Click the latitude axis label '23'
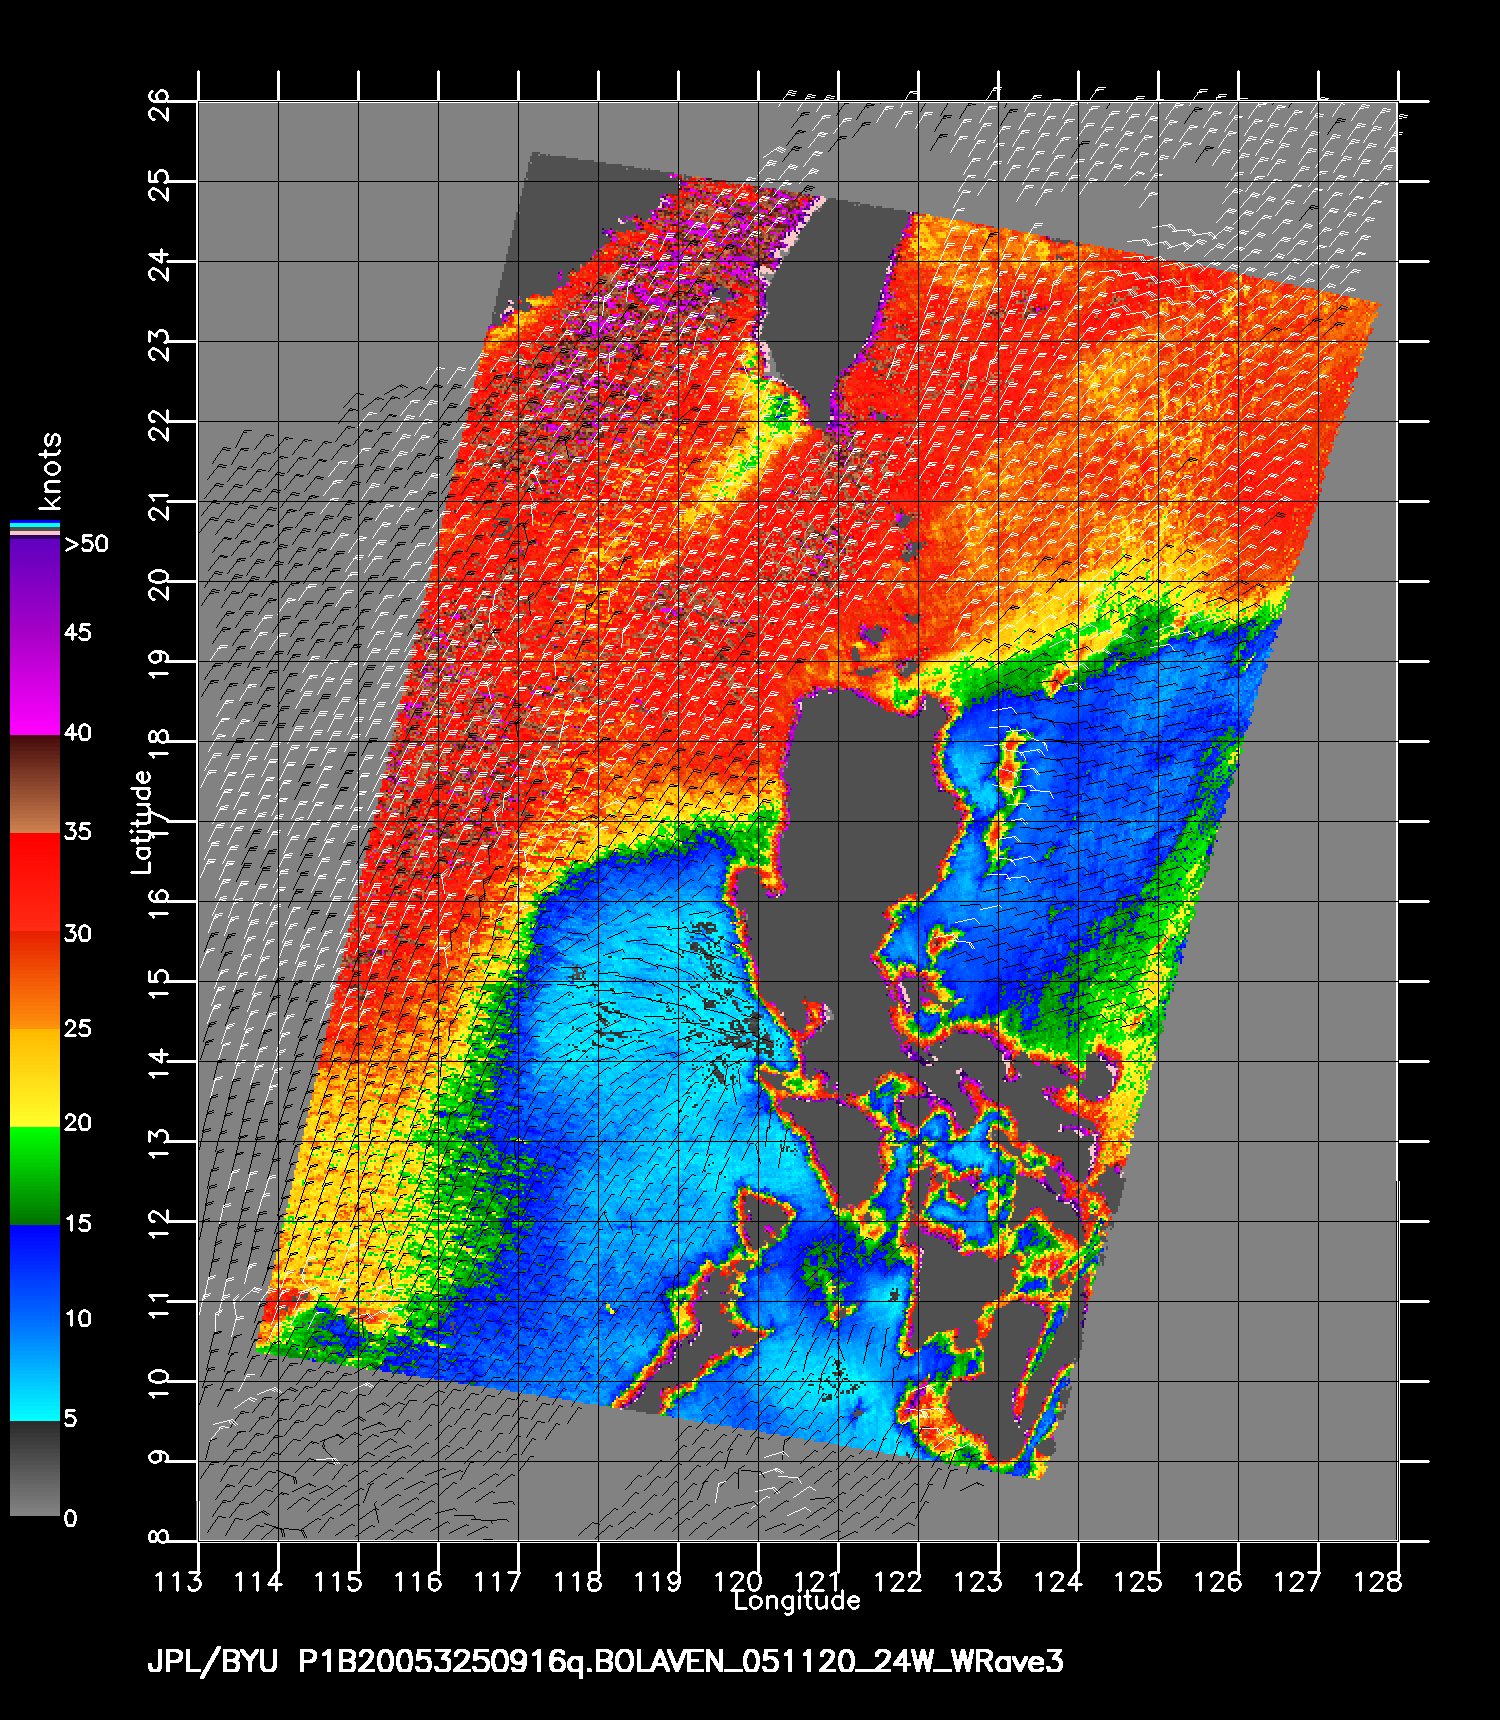 (160, 344)
